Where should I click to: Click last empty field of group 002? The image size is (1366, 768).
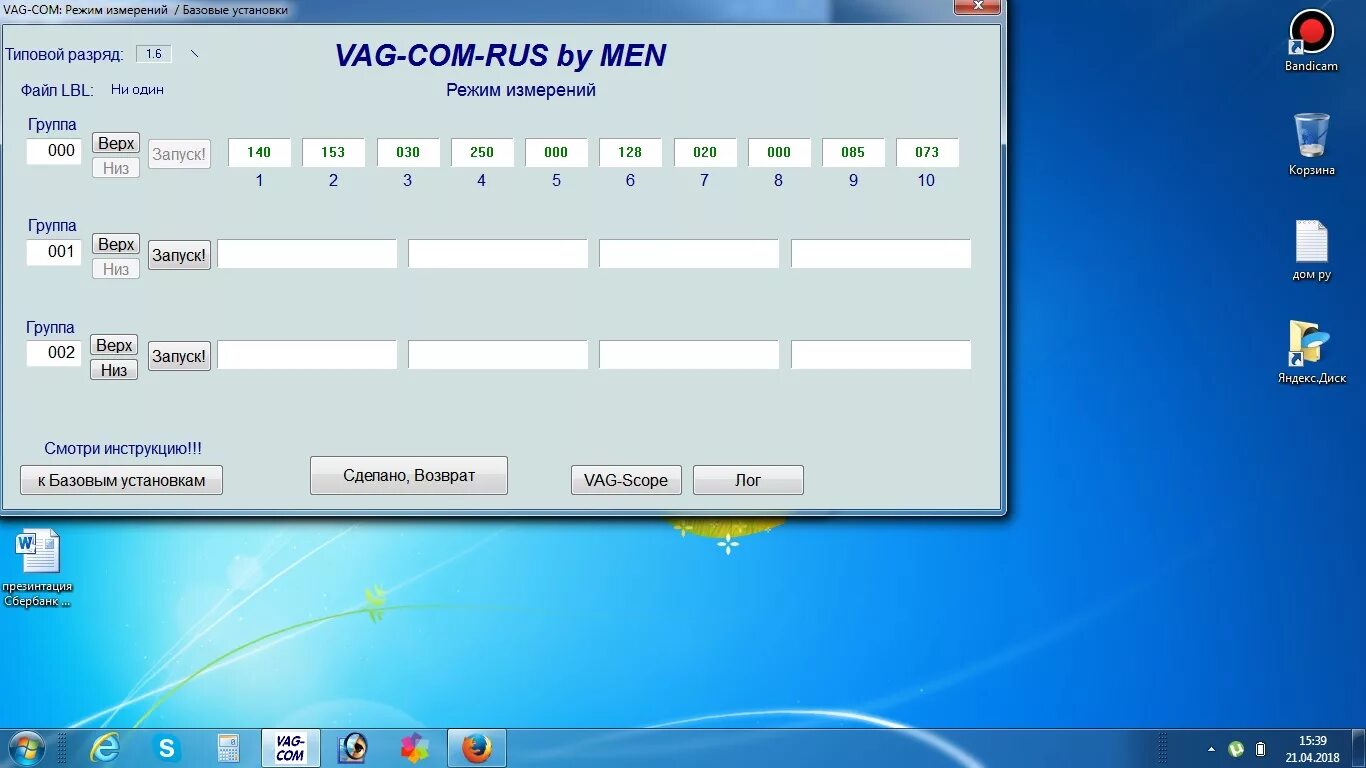point(881,355)
